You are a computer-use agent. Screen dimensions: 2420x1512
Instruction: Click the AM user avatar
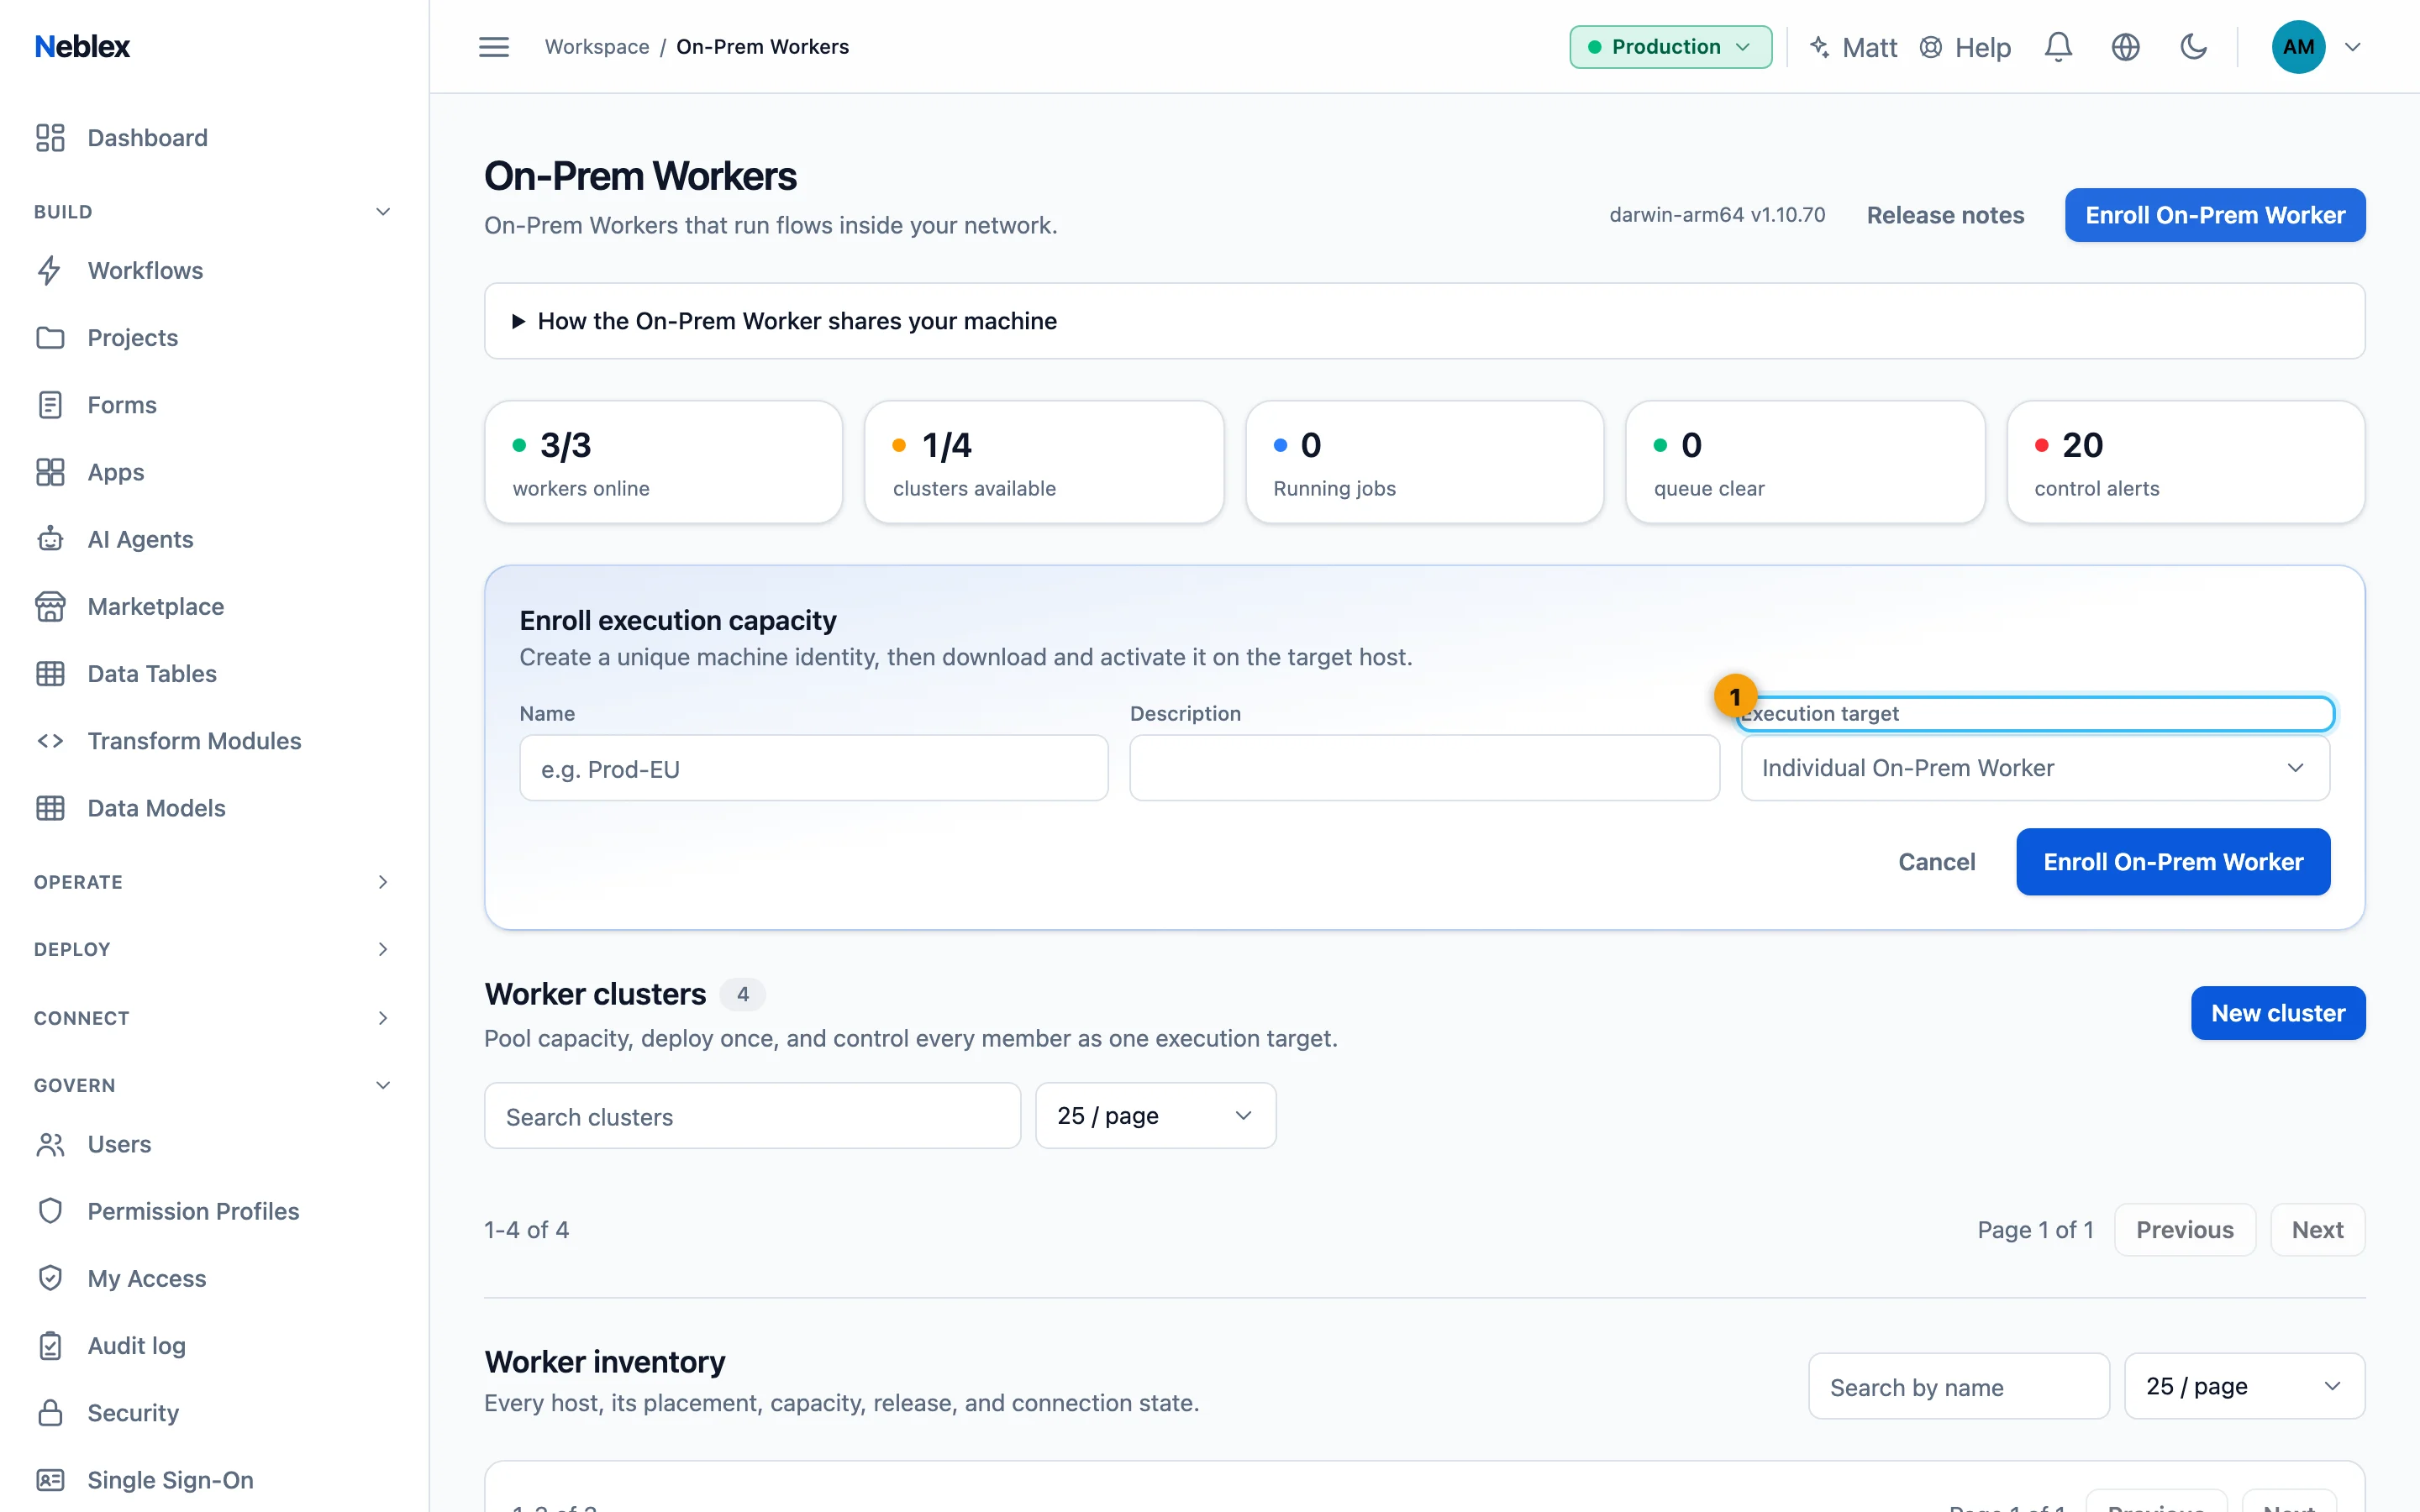[x=2298, y=47]
